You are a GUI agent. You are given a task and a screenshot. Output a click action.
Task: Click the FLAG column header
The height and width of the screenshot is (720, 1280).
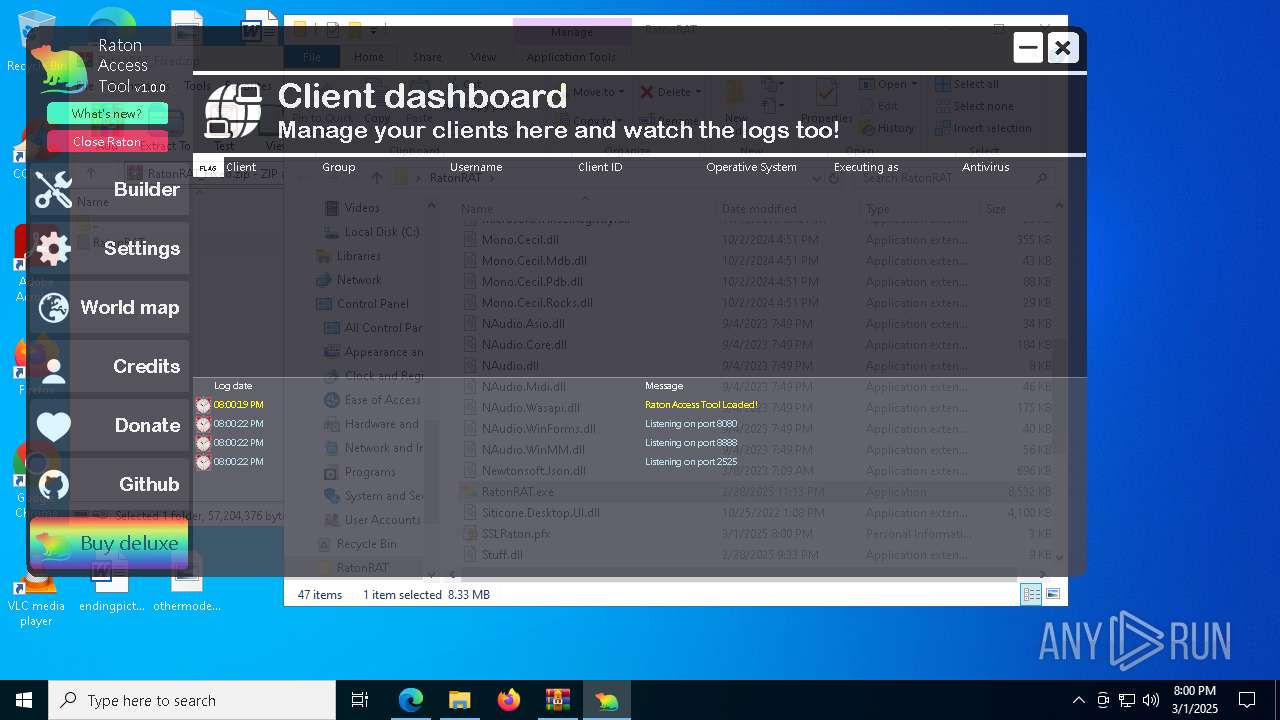pyautogui.click(x=208, y=168)
